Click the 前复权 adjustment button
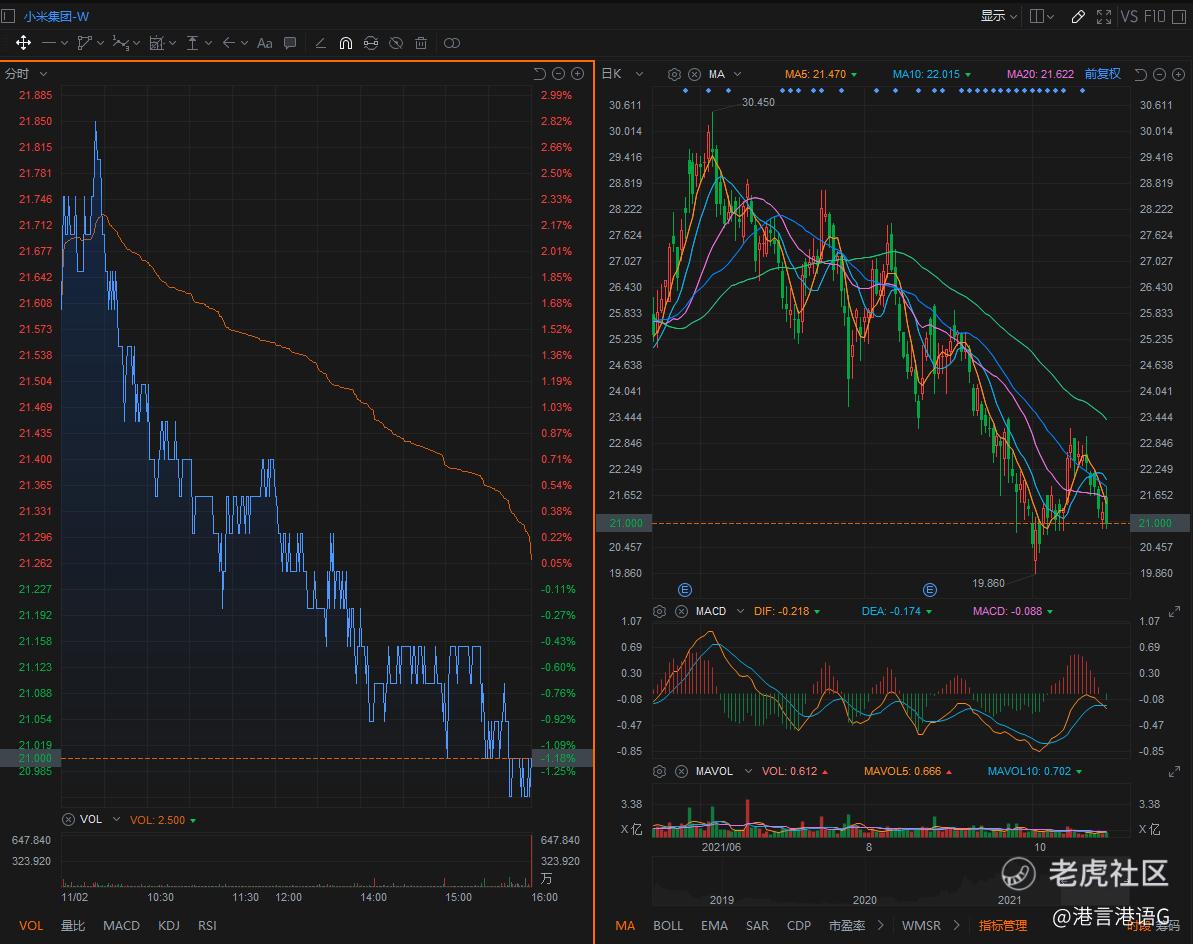The image size is (1193, 944). pos(1102,74)
